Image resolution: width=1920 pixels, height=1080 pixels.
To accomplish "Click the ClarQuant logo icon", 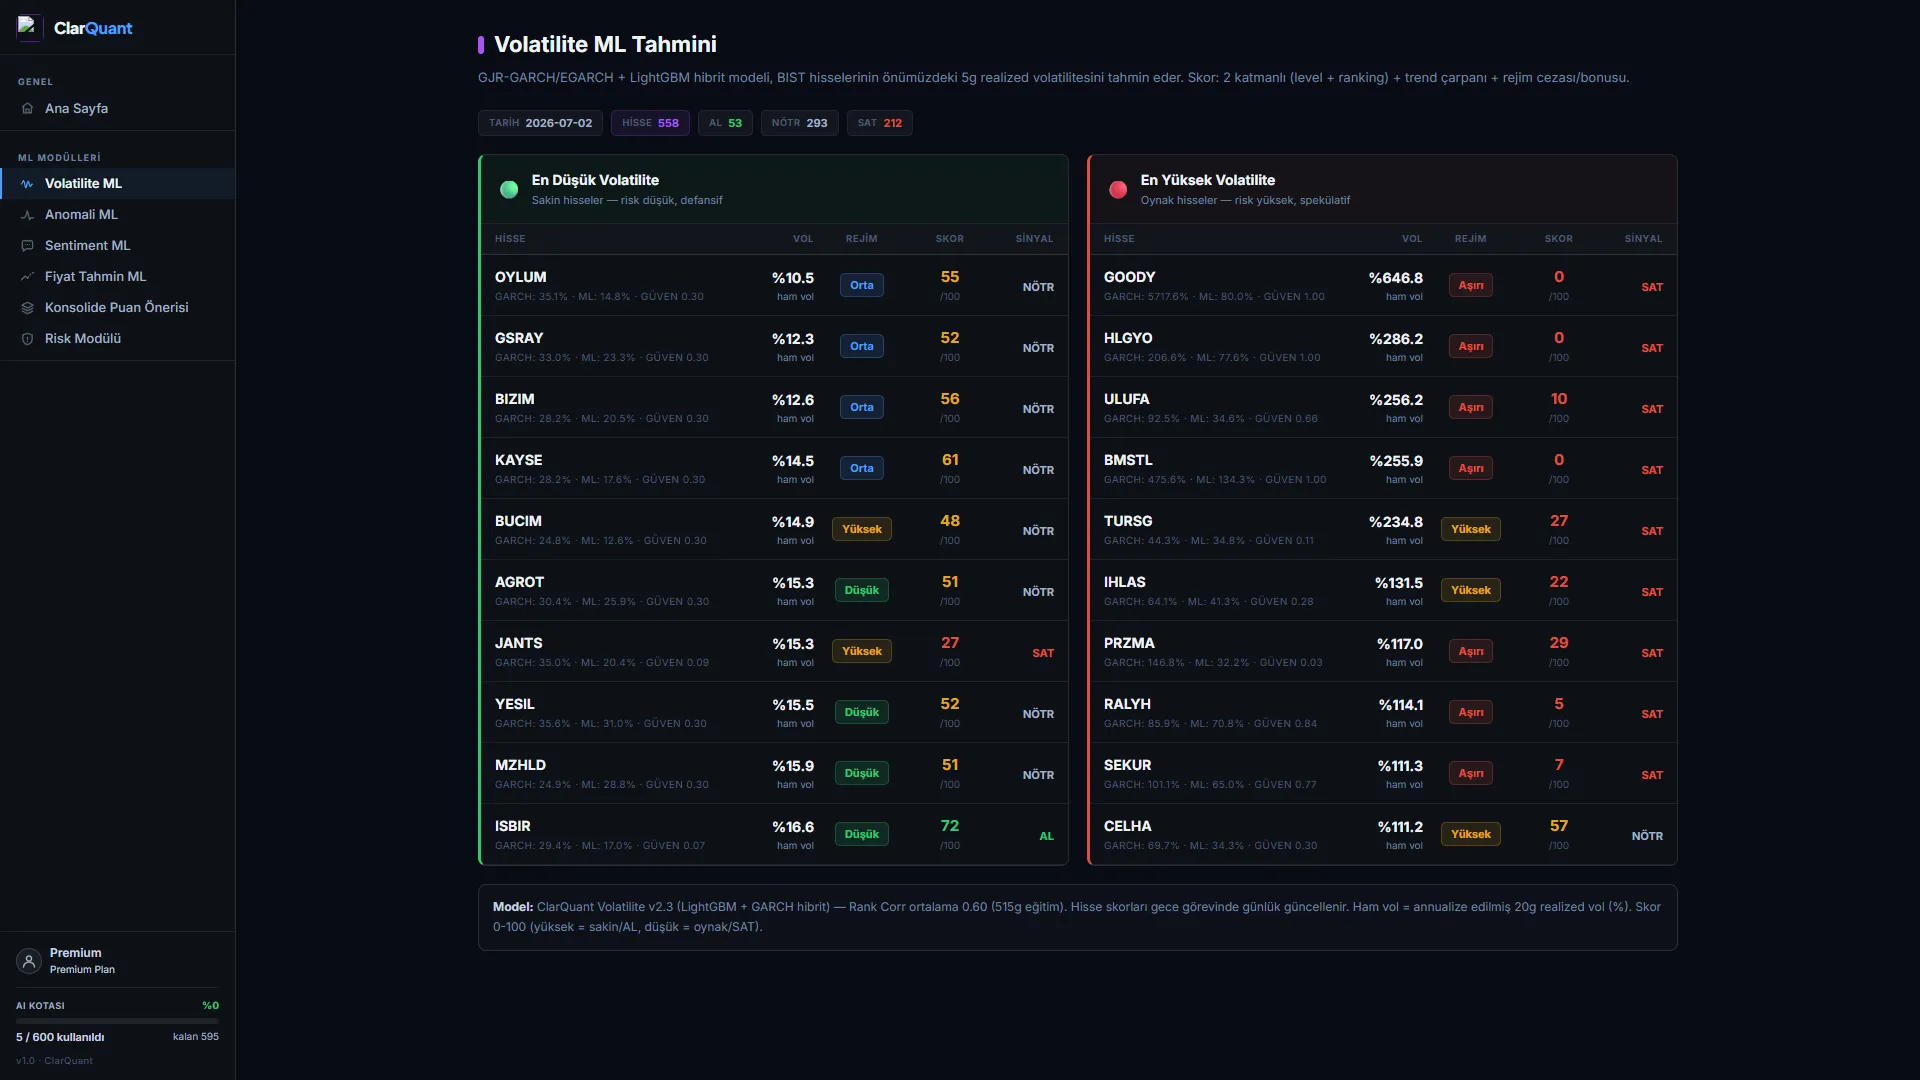I will click(28, 27).
